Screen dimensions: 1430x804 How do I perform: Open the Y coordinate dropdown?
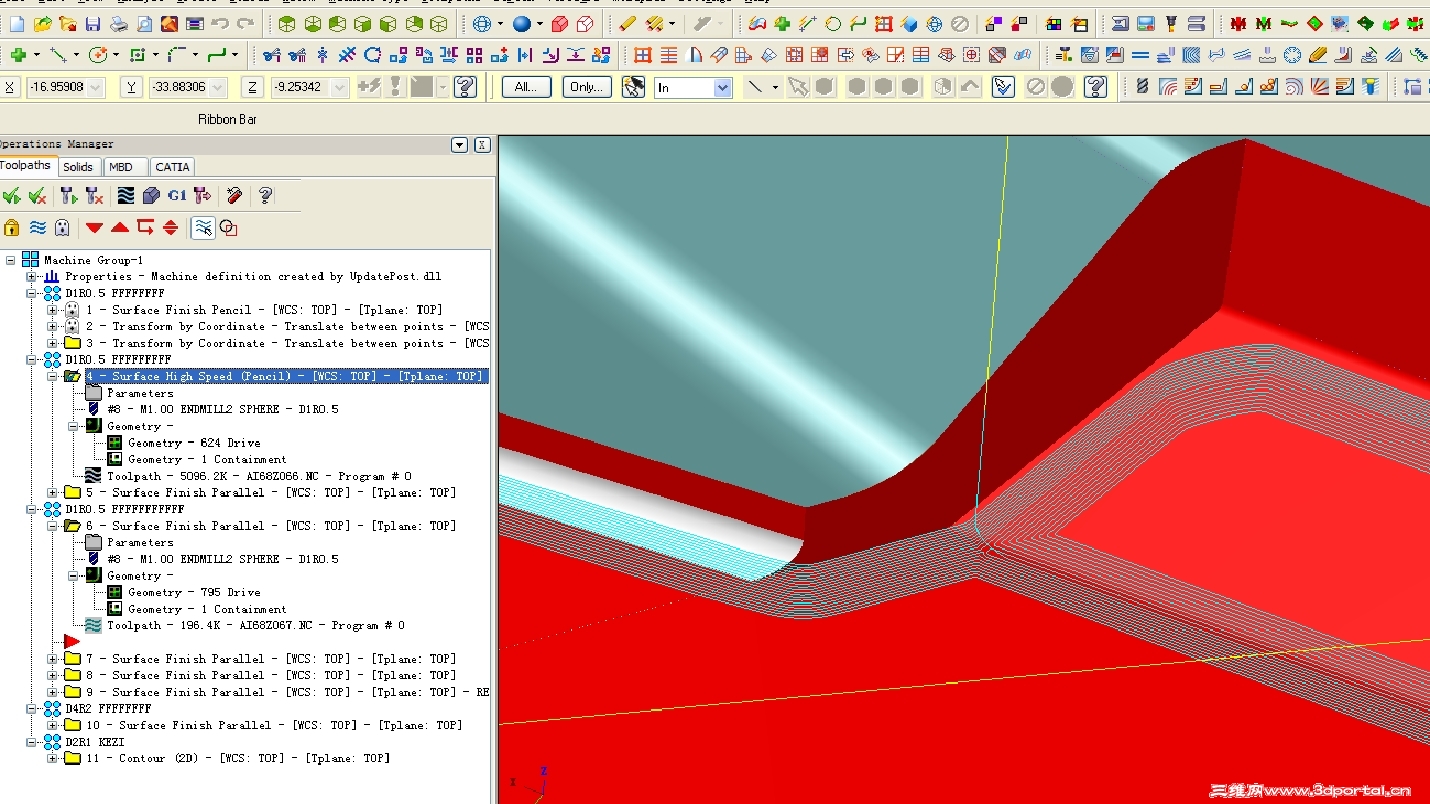(217, 87)
